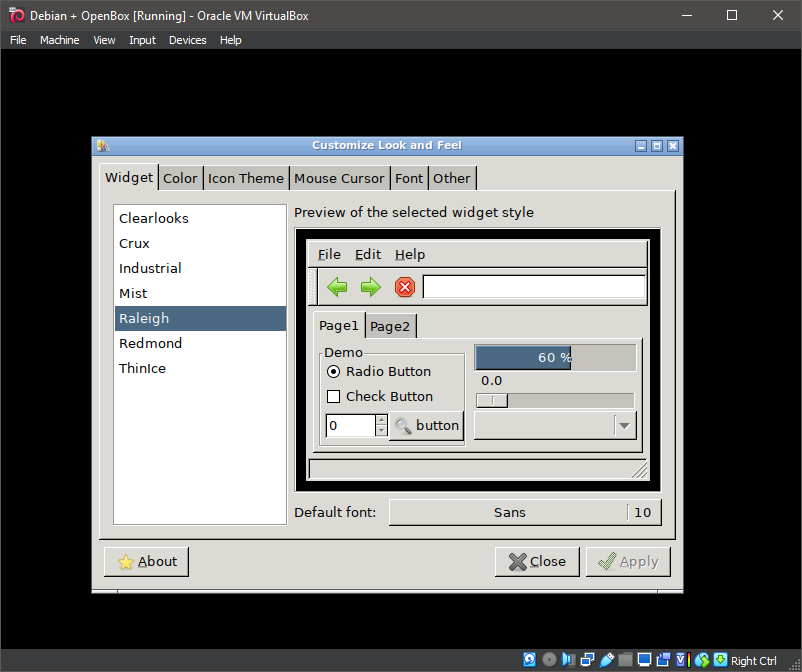Screen dimensions: 802x672
Task: Click the green forward arrow icon
Action: pyautogui.click(x=370, y=287)
